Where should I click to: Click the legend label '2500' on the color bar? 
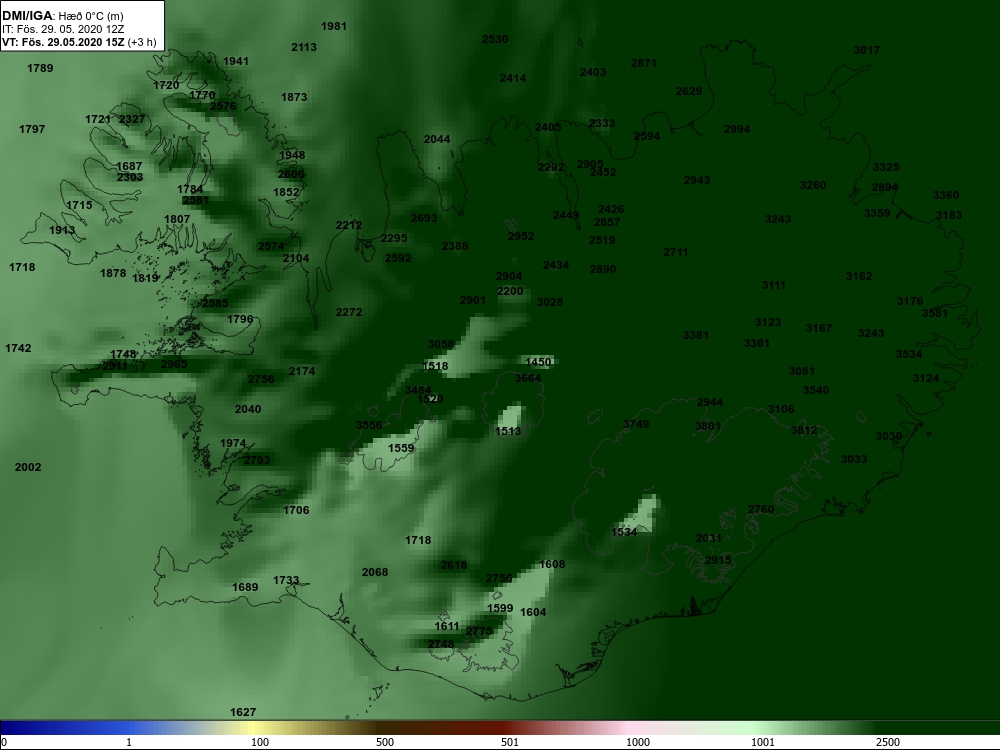(x=888, y=742)
